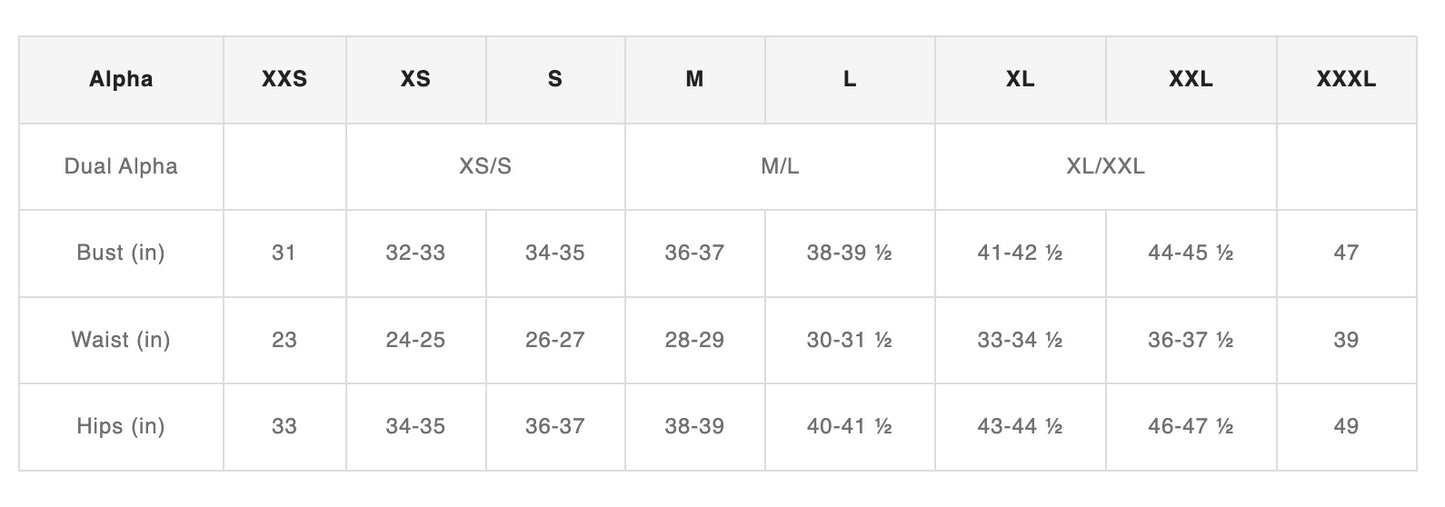Select the Dual Alpha row label
The width and height of the screenshot is (1445, 507).
coord(121,166)
